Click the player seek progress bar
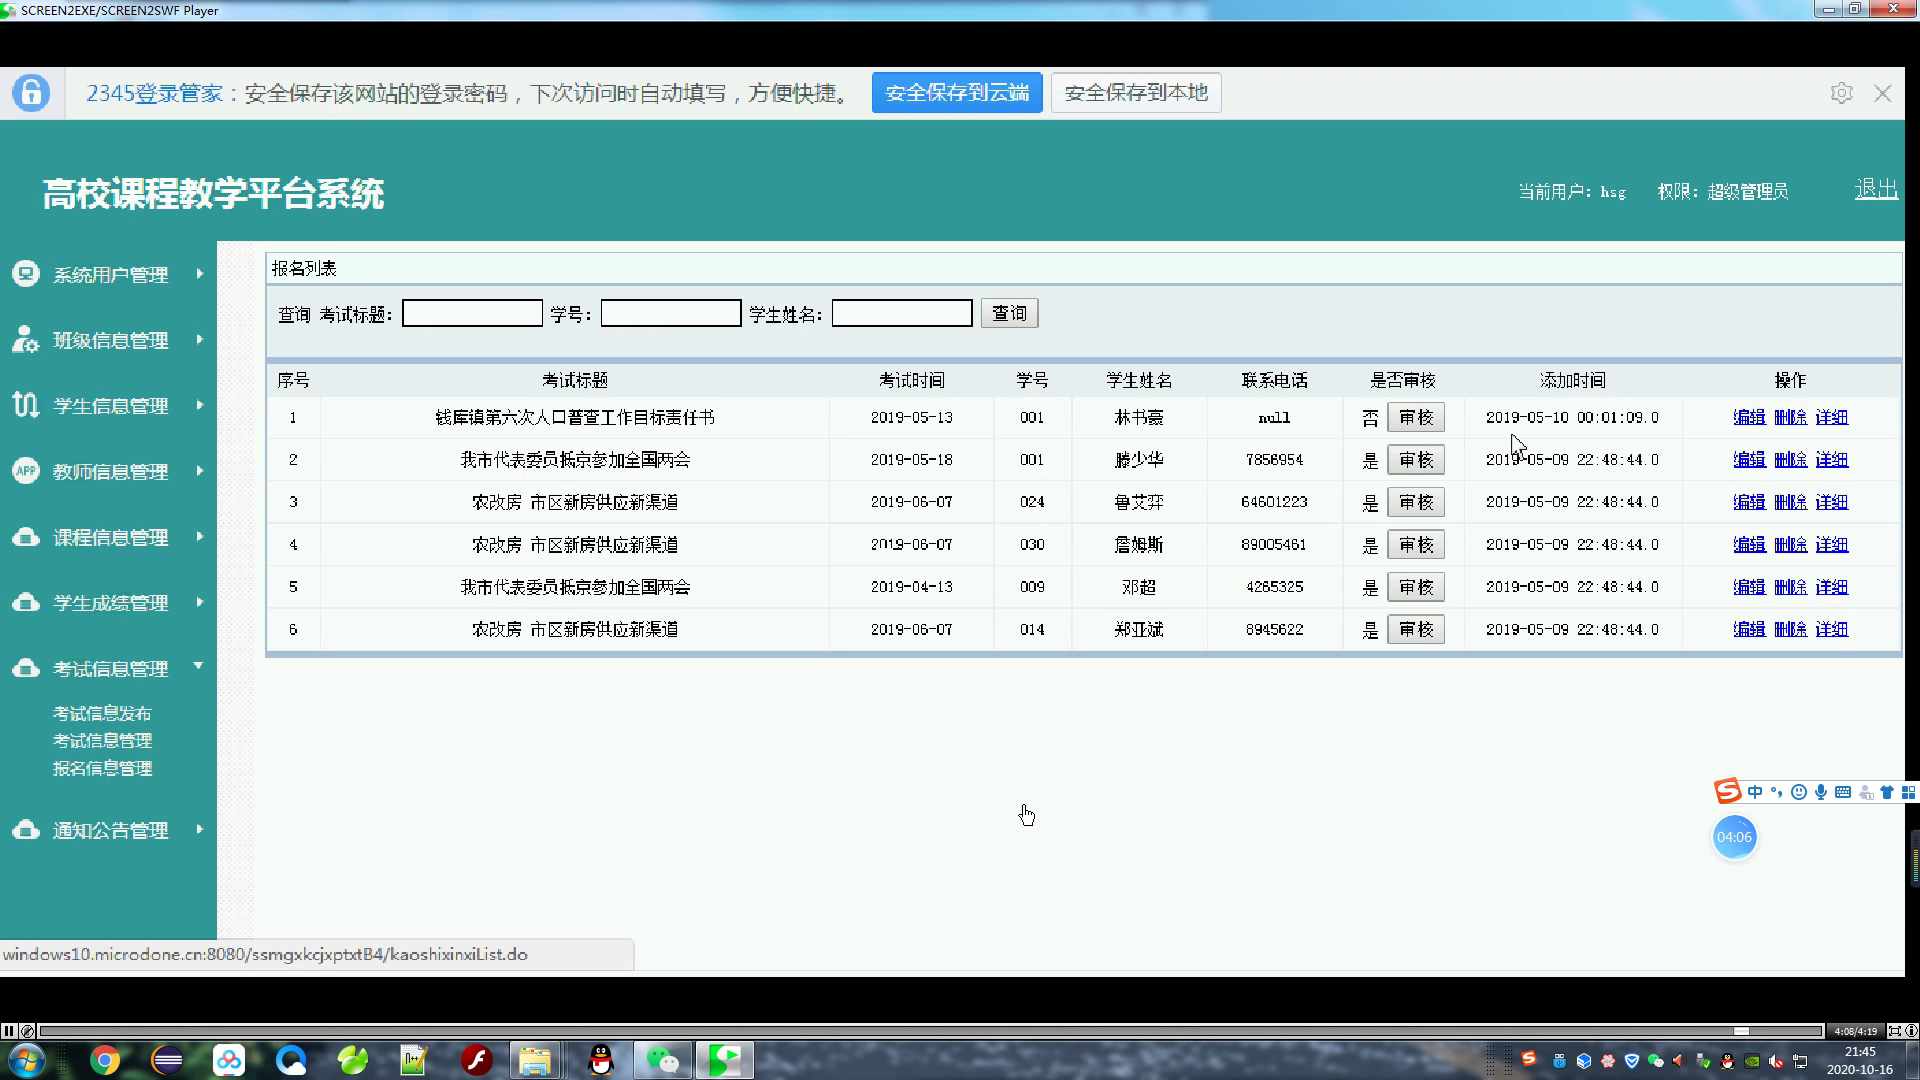 [x=930, y=1031]
